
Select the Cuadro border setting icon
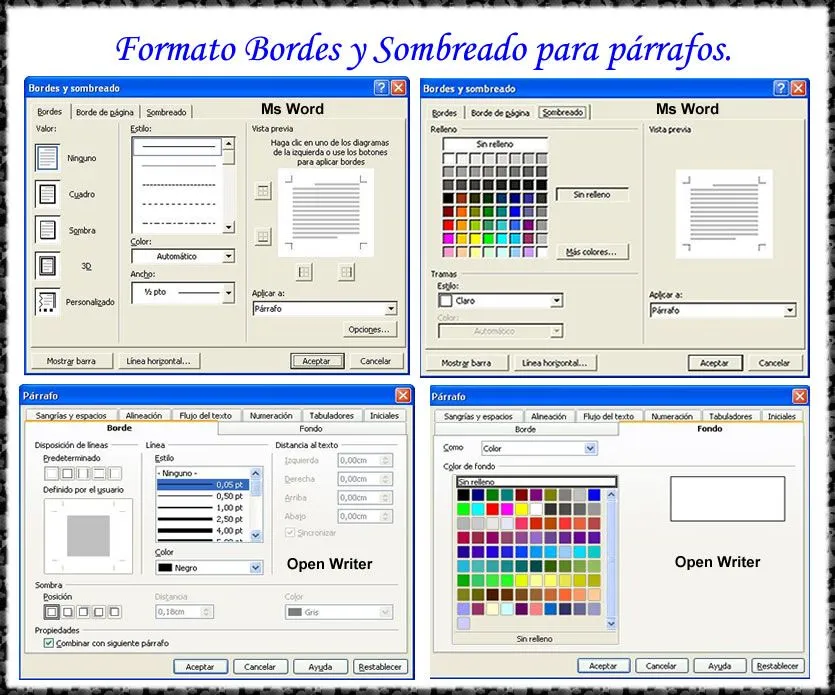coord(47,194)
